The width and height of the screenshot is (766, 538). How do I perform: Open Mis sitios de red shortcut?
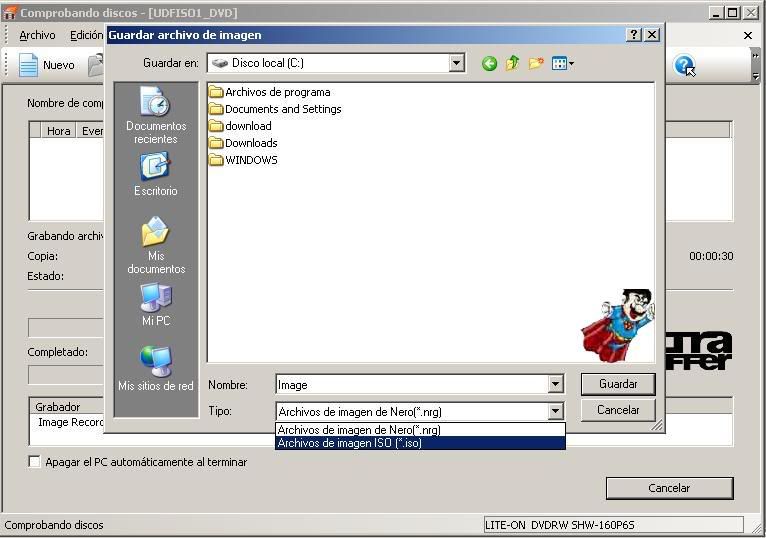(156, 368)
